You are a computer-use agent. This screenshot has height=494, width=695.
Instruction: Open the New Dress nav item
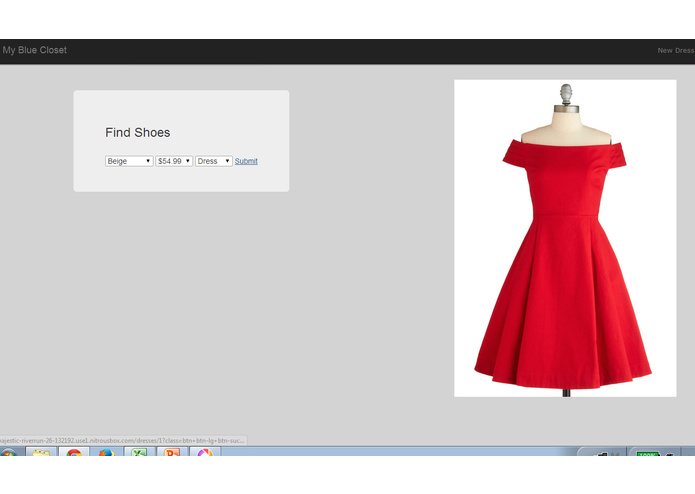(676, 51)
